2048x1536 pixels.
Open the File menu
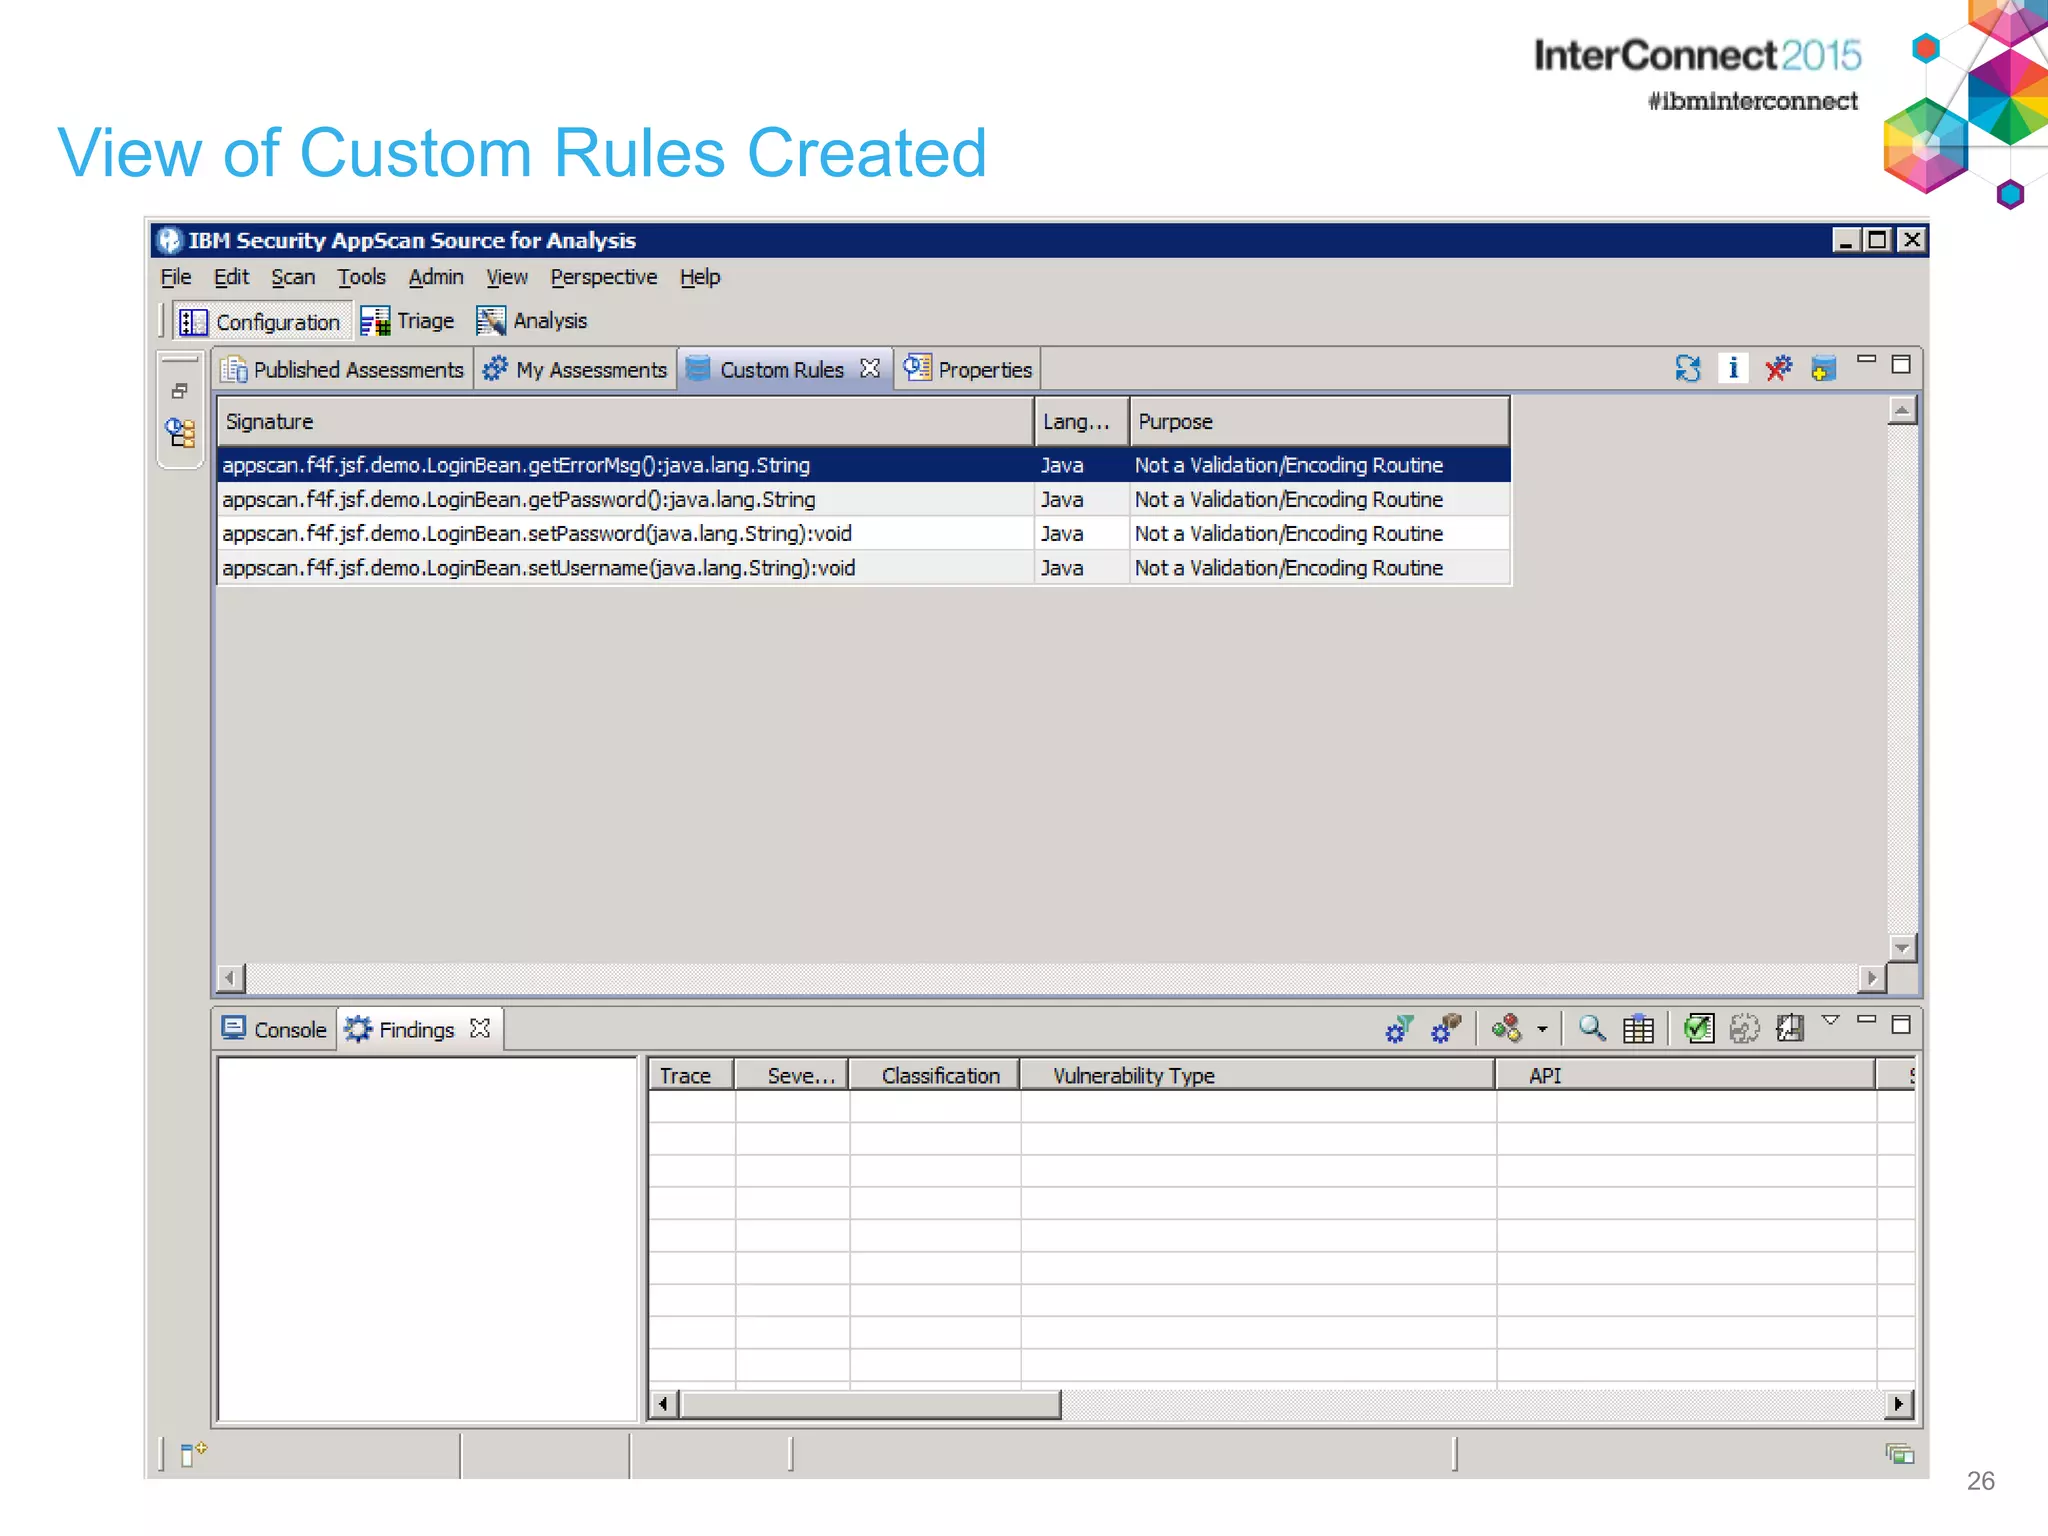coord(176,277)
